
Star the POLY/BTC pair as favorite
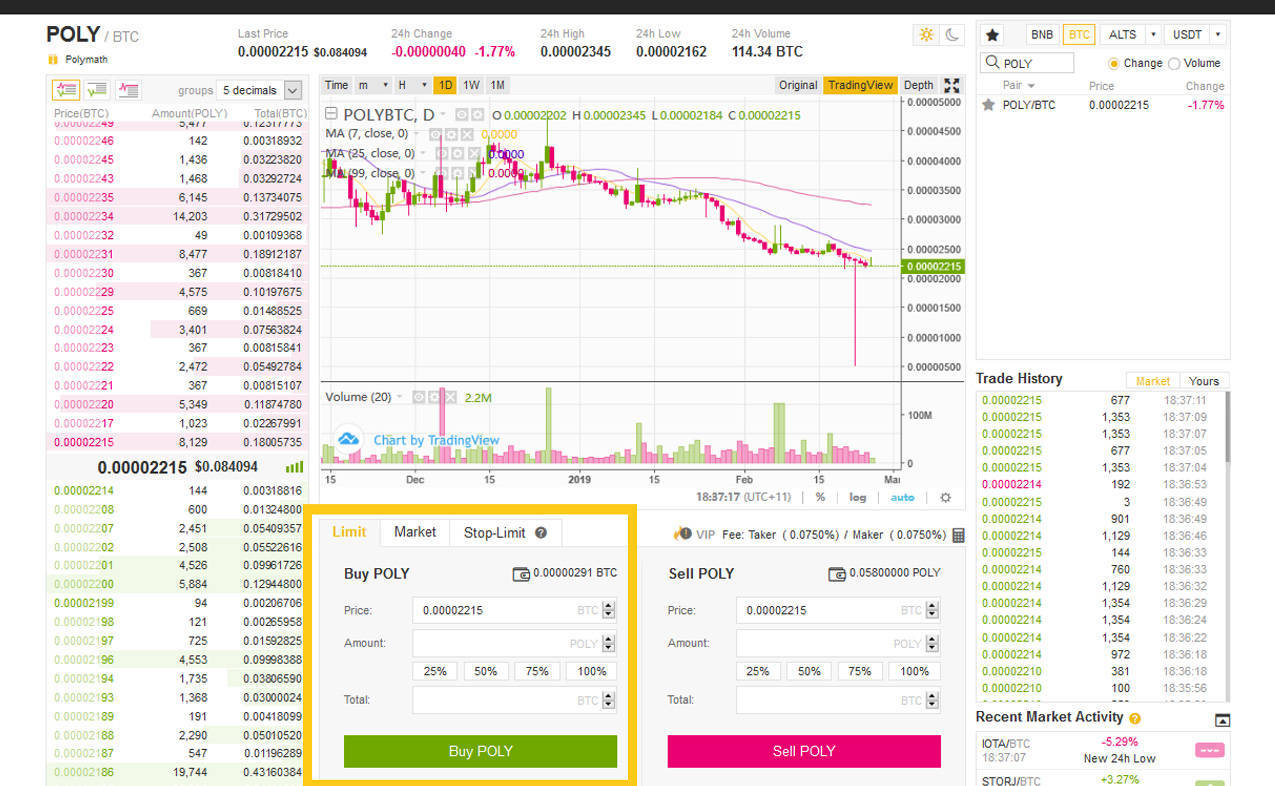click(989, 104)
